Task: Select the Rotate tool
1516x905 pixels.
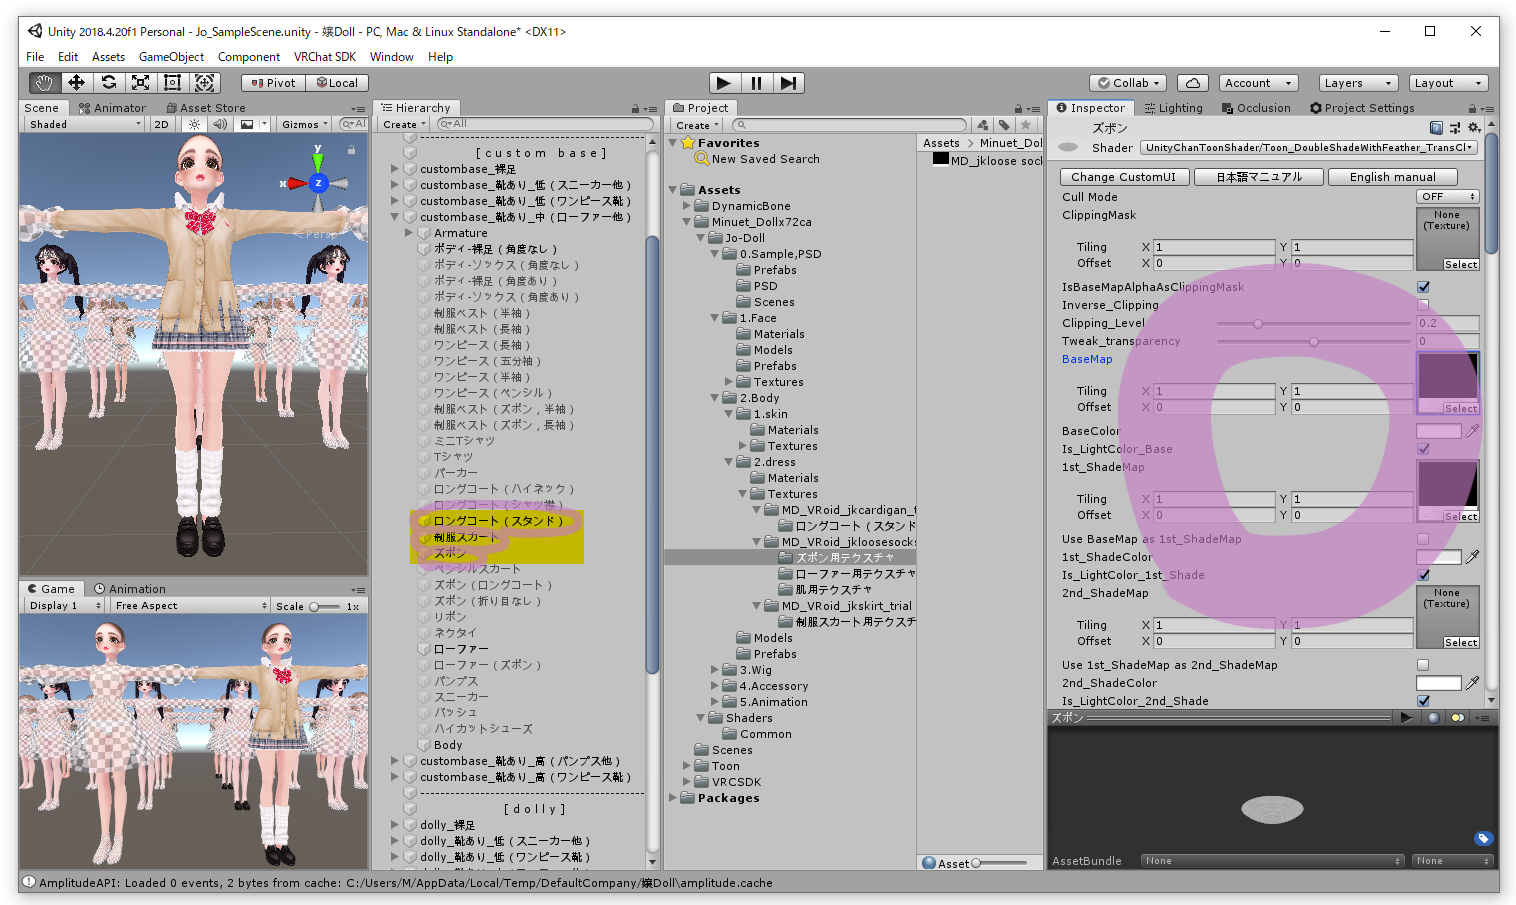Action: click(108, 83)
